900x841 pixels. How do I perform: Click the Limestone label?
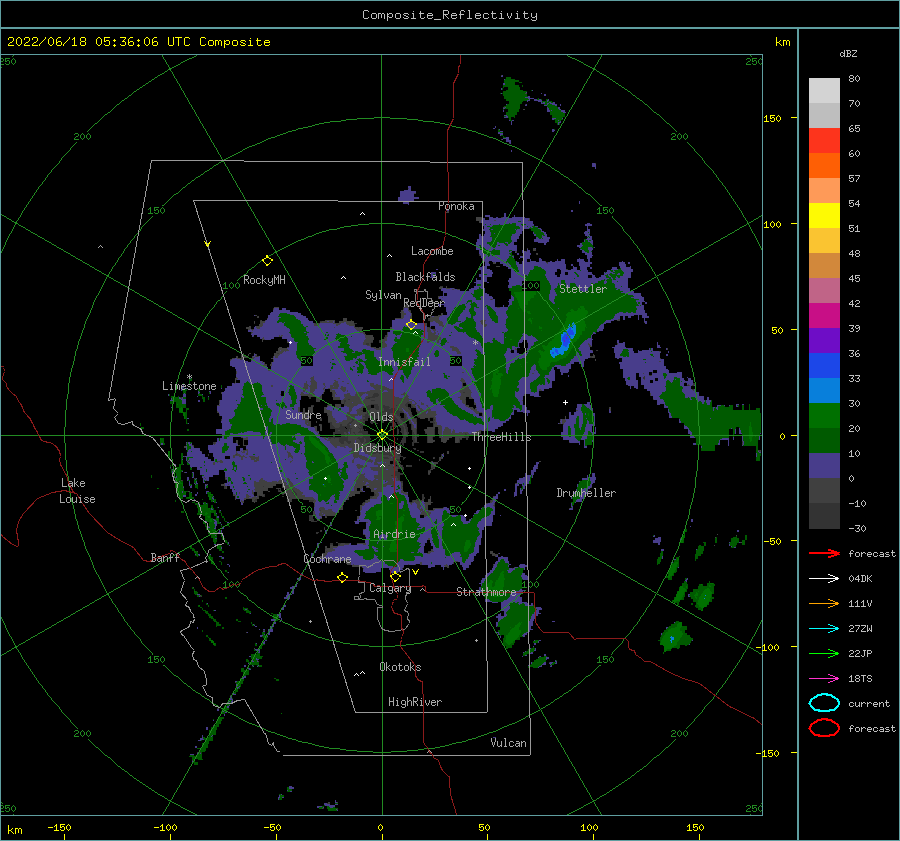click(189, 386)
